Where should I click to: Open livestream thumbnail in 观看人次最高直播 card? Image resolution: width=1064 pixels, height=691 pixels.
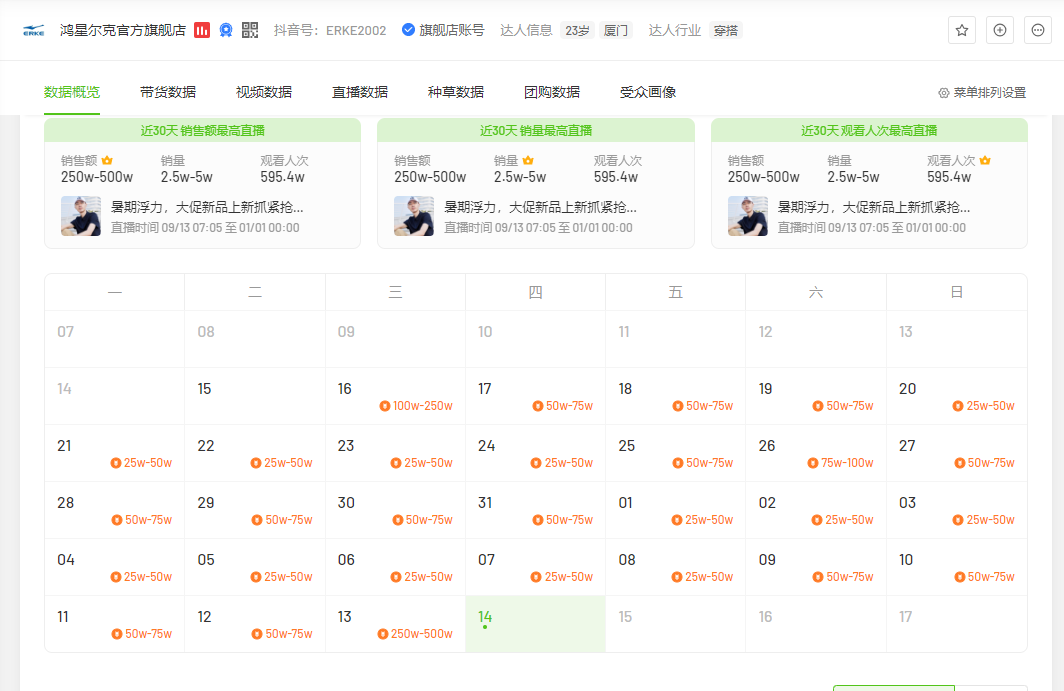coord(748,216)
